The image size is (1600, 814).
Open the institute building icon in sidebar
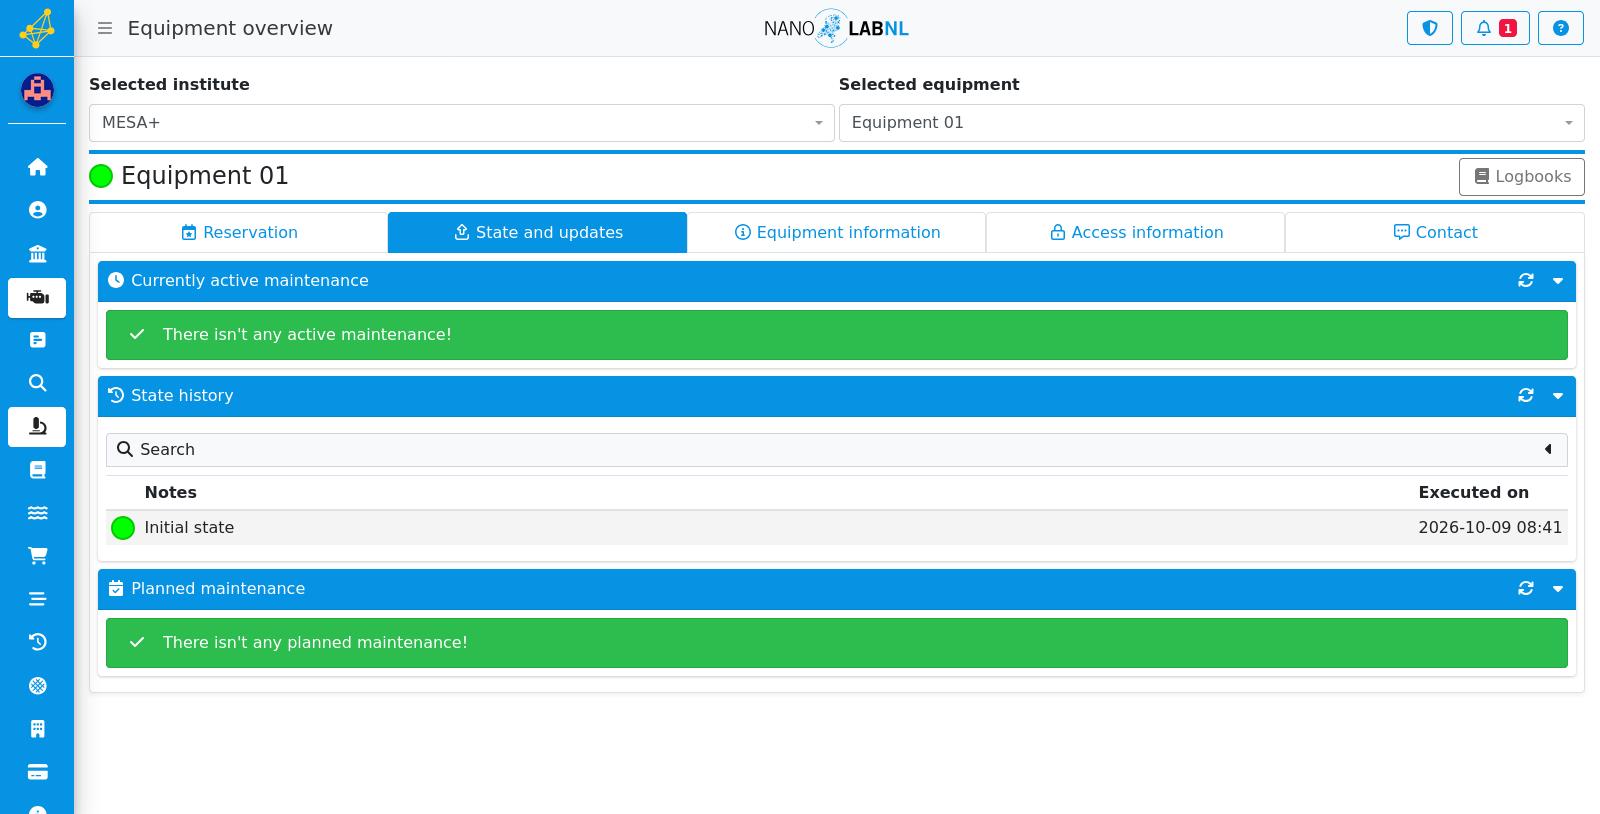(x=37, y=254)
